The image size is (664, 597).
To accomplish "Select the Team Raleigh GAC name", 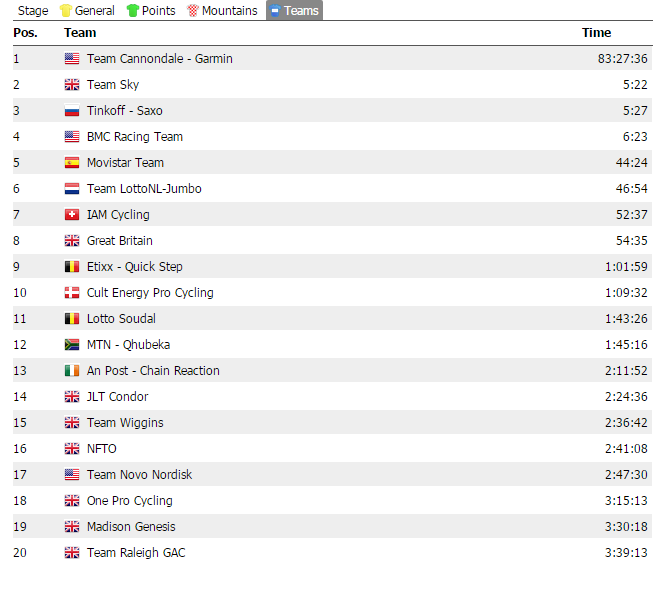I will click(136, 553).
